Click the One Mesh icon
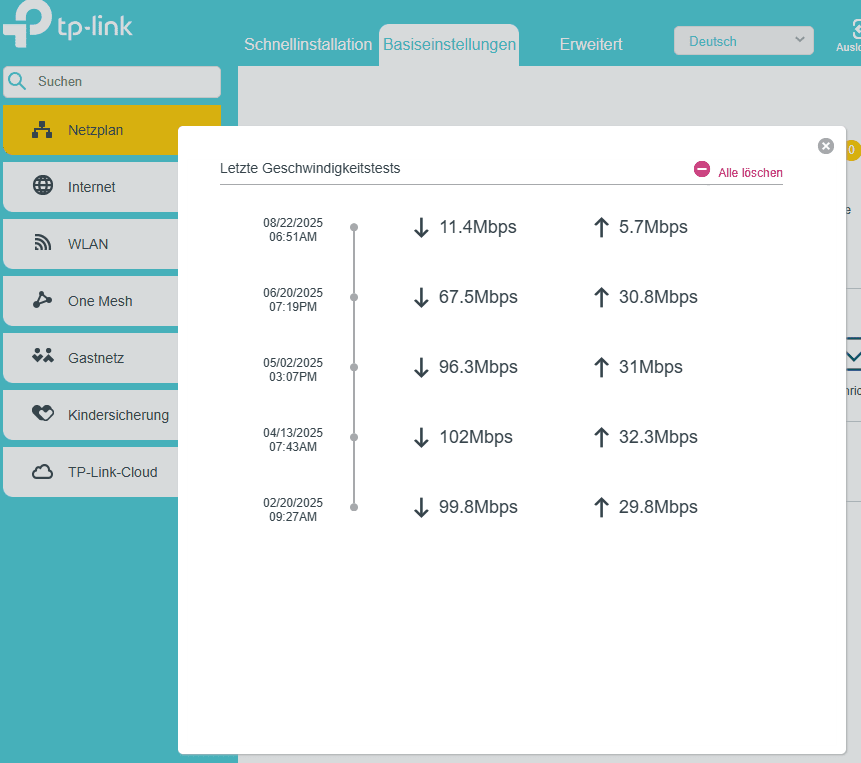Screen dimensions: 861x763 [43, 300]
